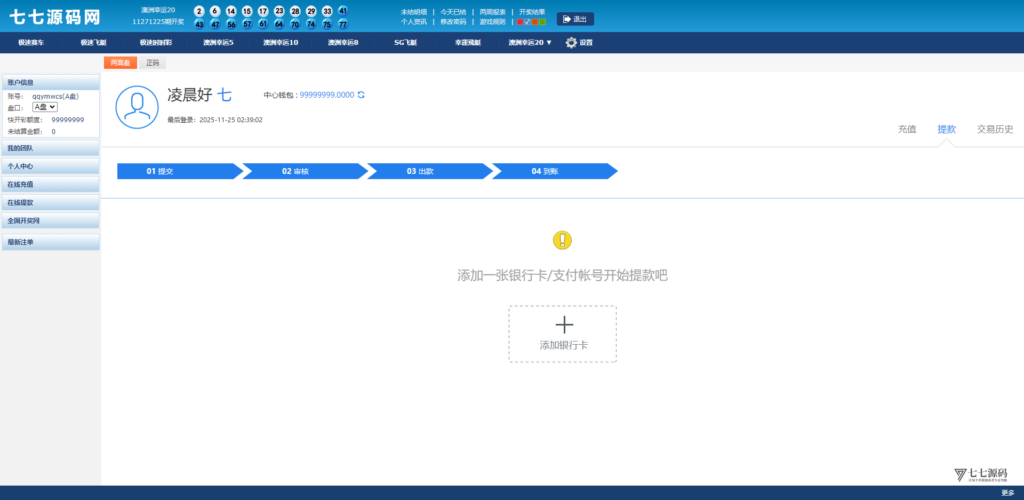Open the 幸运飞艇 game

pos(468,42)
